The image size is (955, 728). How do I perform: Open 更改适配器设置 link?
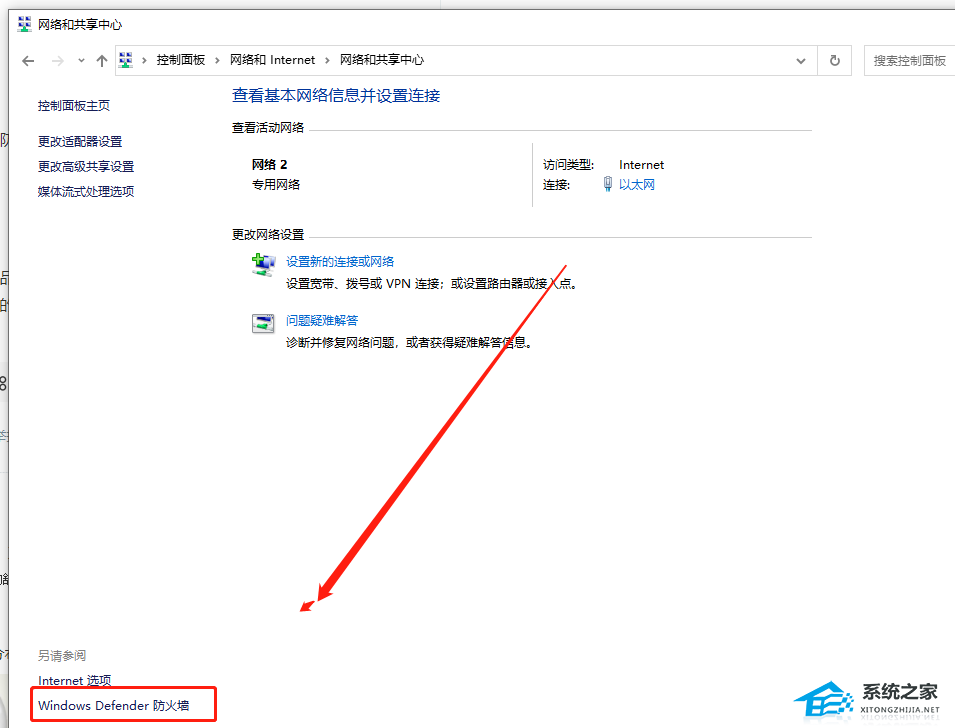[80, 141]
